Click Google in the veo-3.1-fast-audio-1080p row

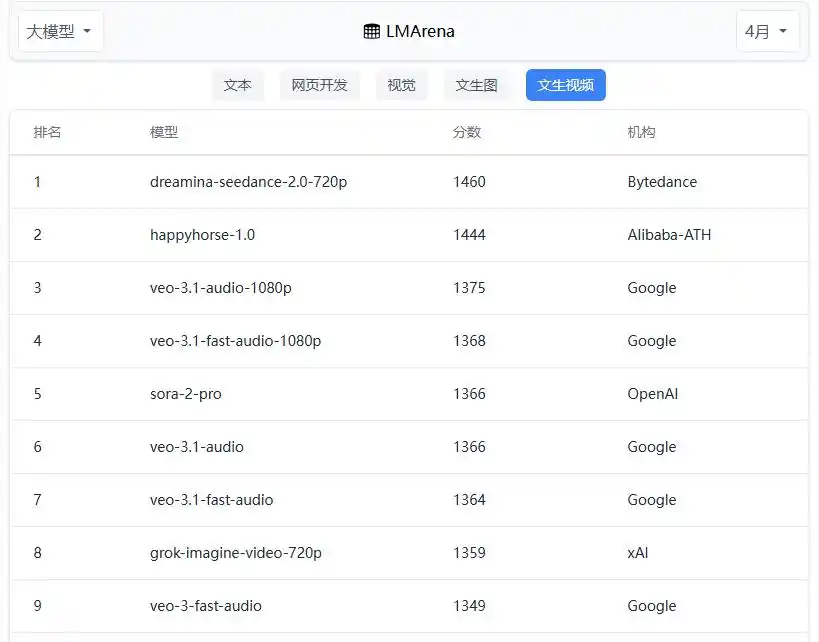pyautogui.click(x=652, y=341)
